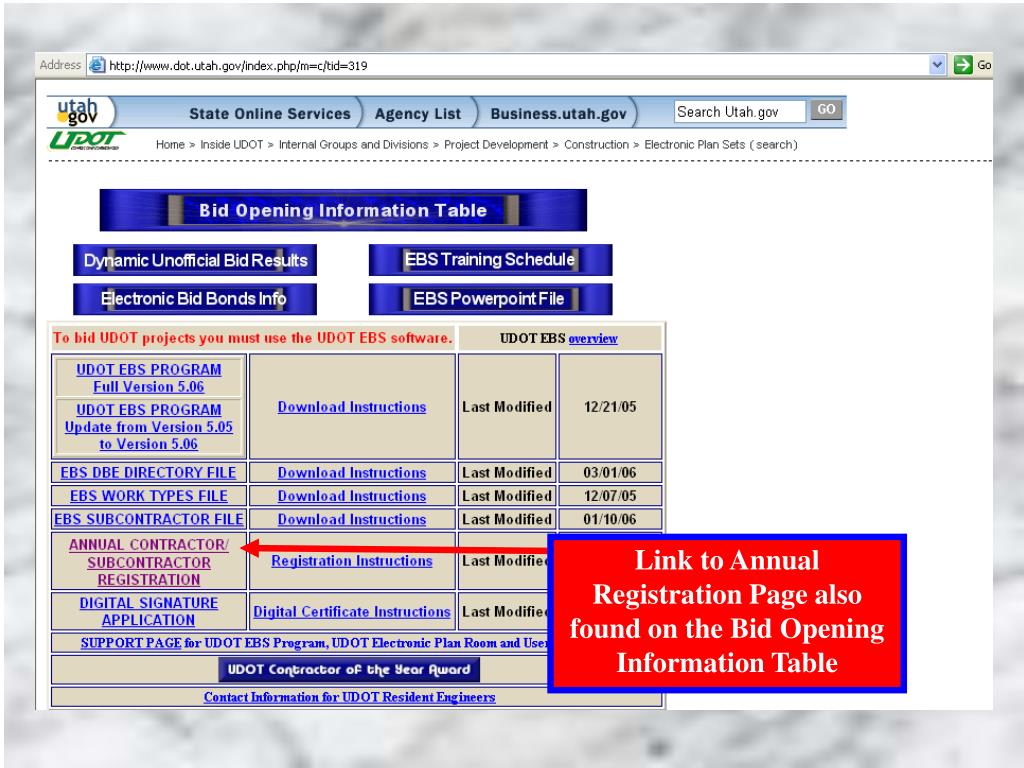Click the 01/10/06 date cell
The width and height of the screenshot is (1024, 768).
(610, 520)
